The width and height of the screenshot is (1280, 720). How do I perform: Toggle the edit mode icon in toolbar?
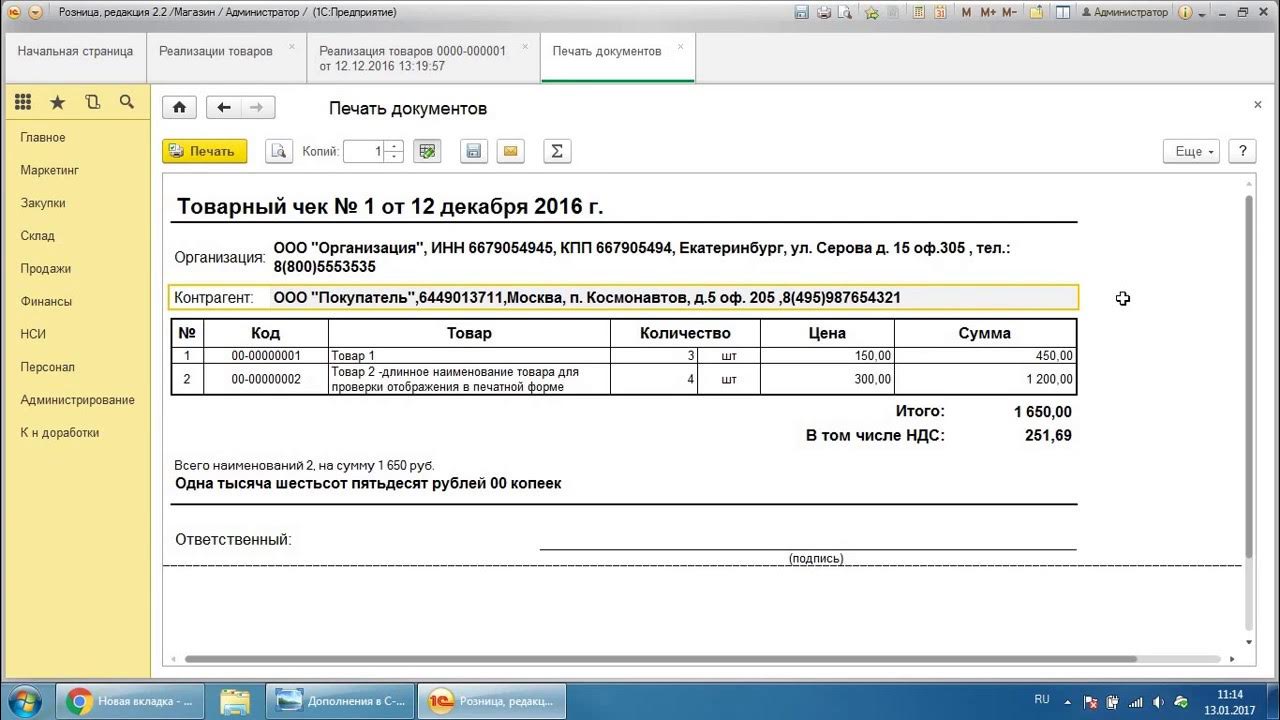click(427, 151)
